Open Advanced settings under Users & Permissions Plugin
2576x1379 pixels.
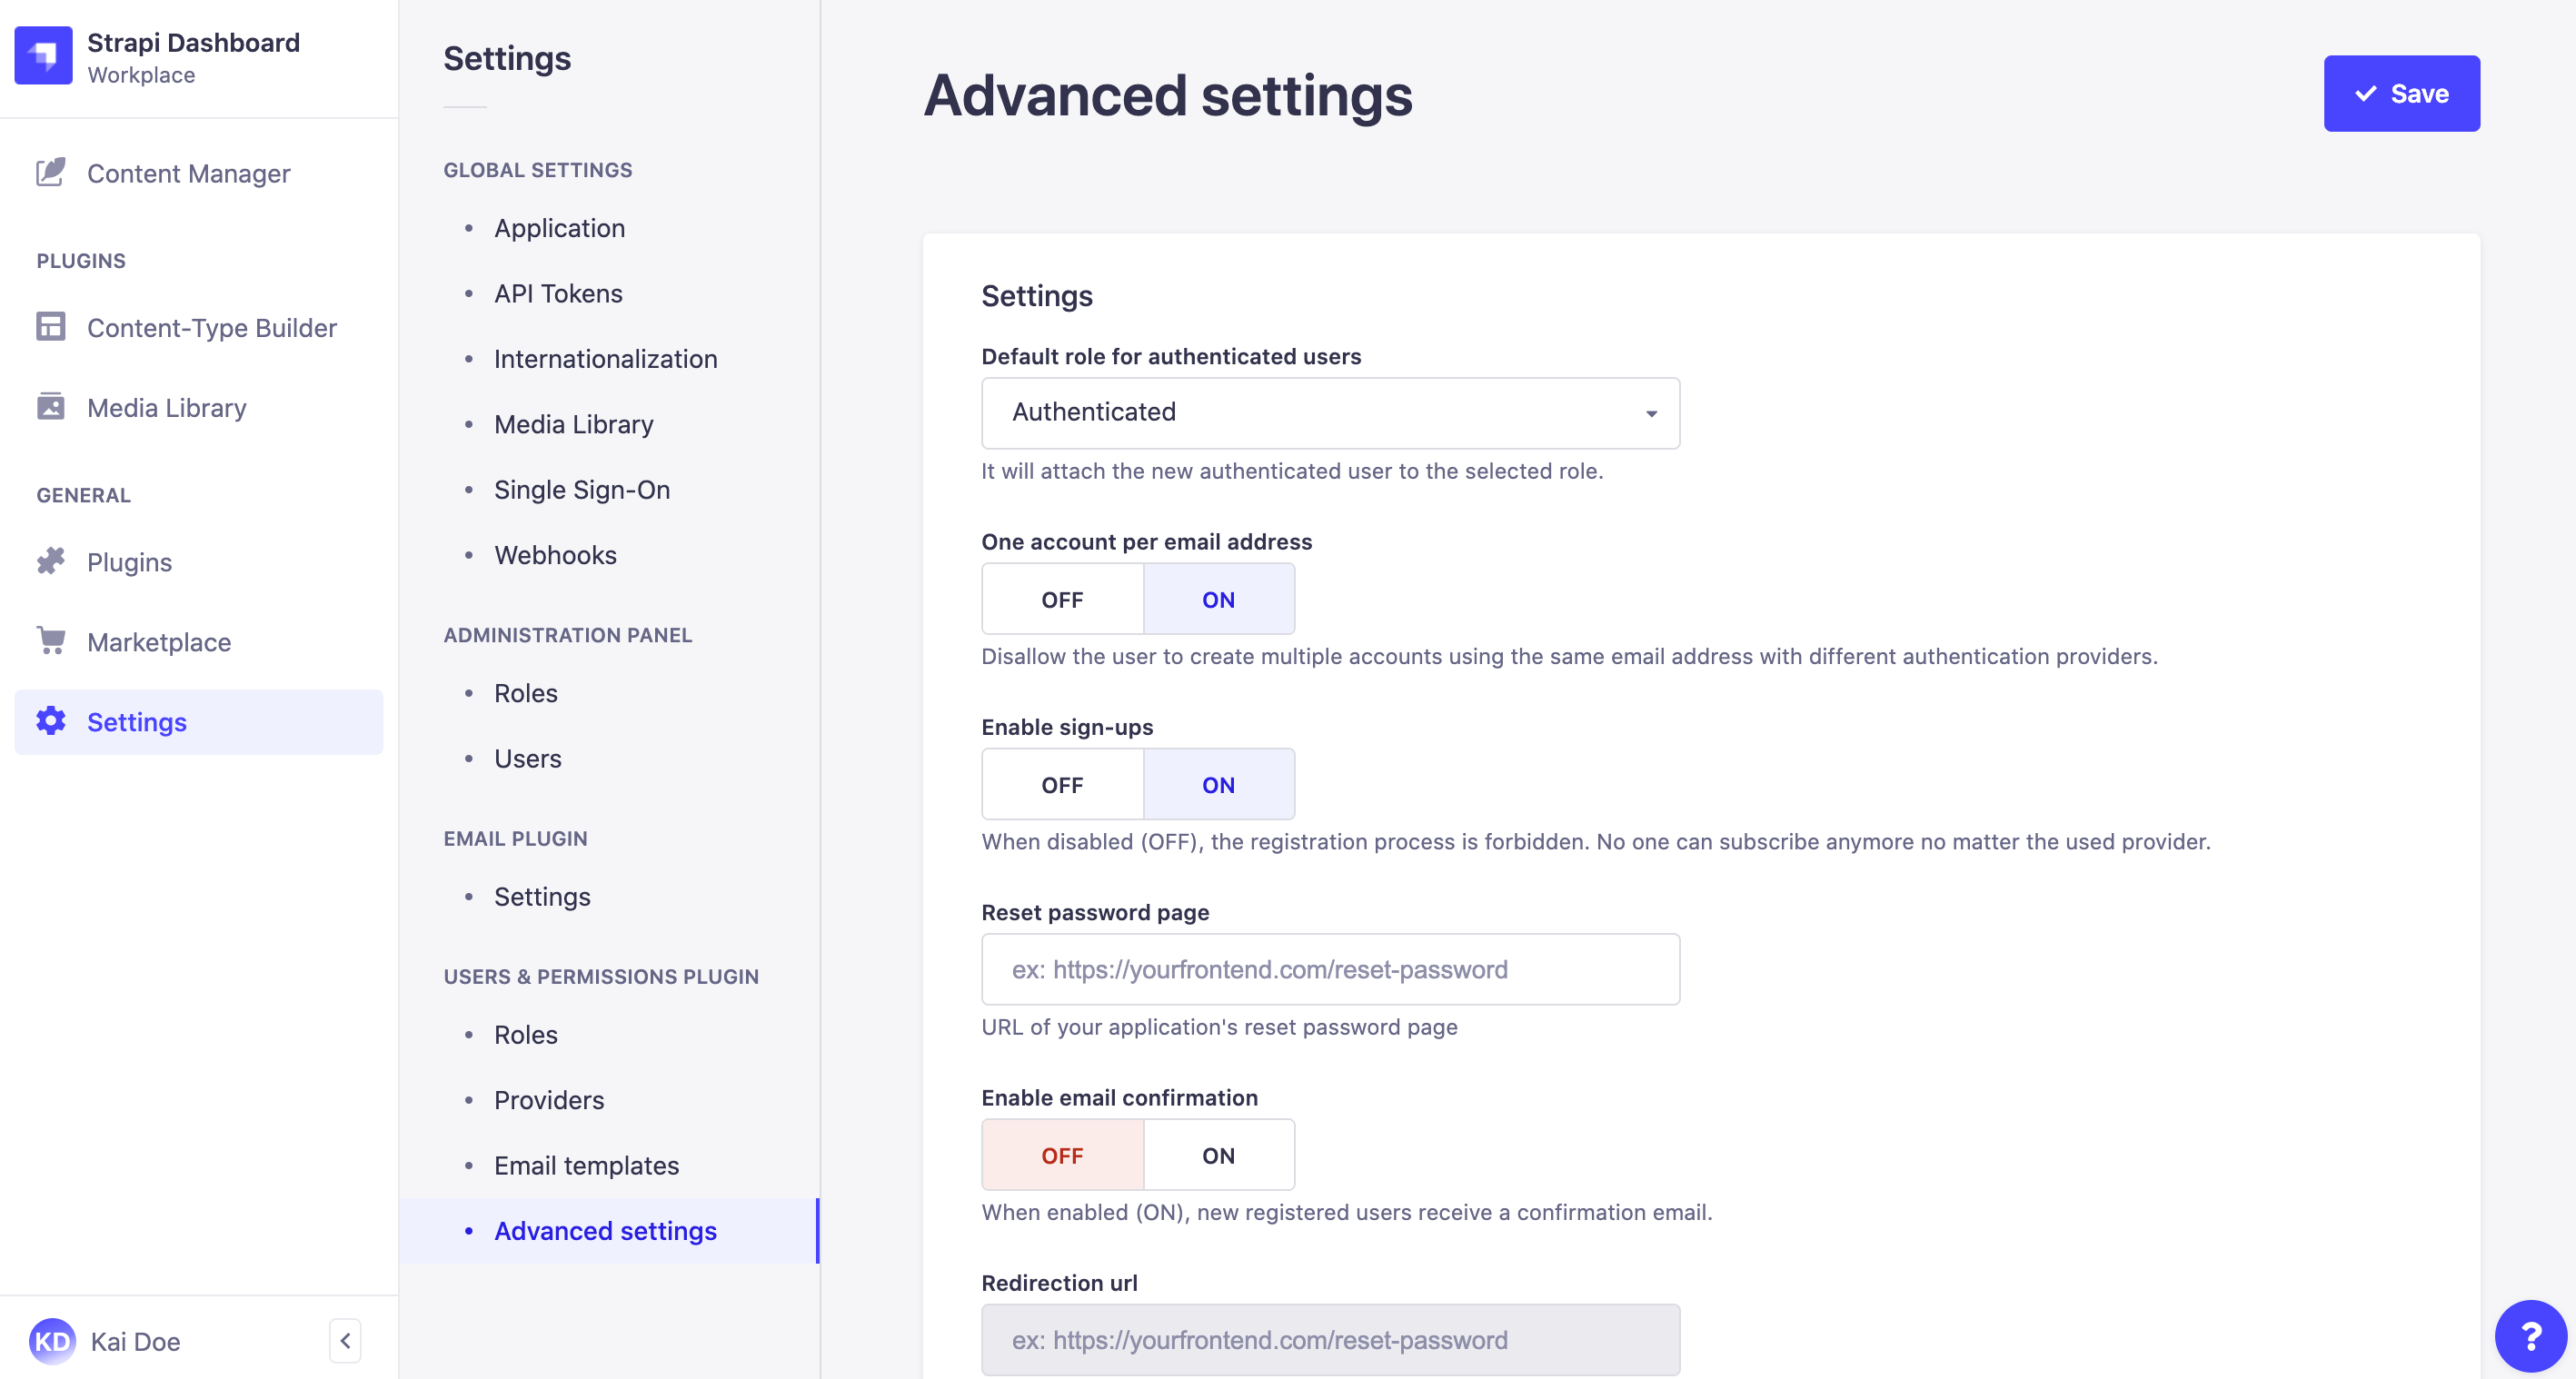tap(603, 1229)
